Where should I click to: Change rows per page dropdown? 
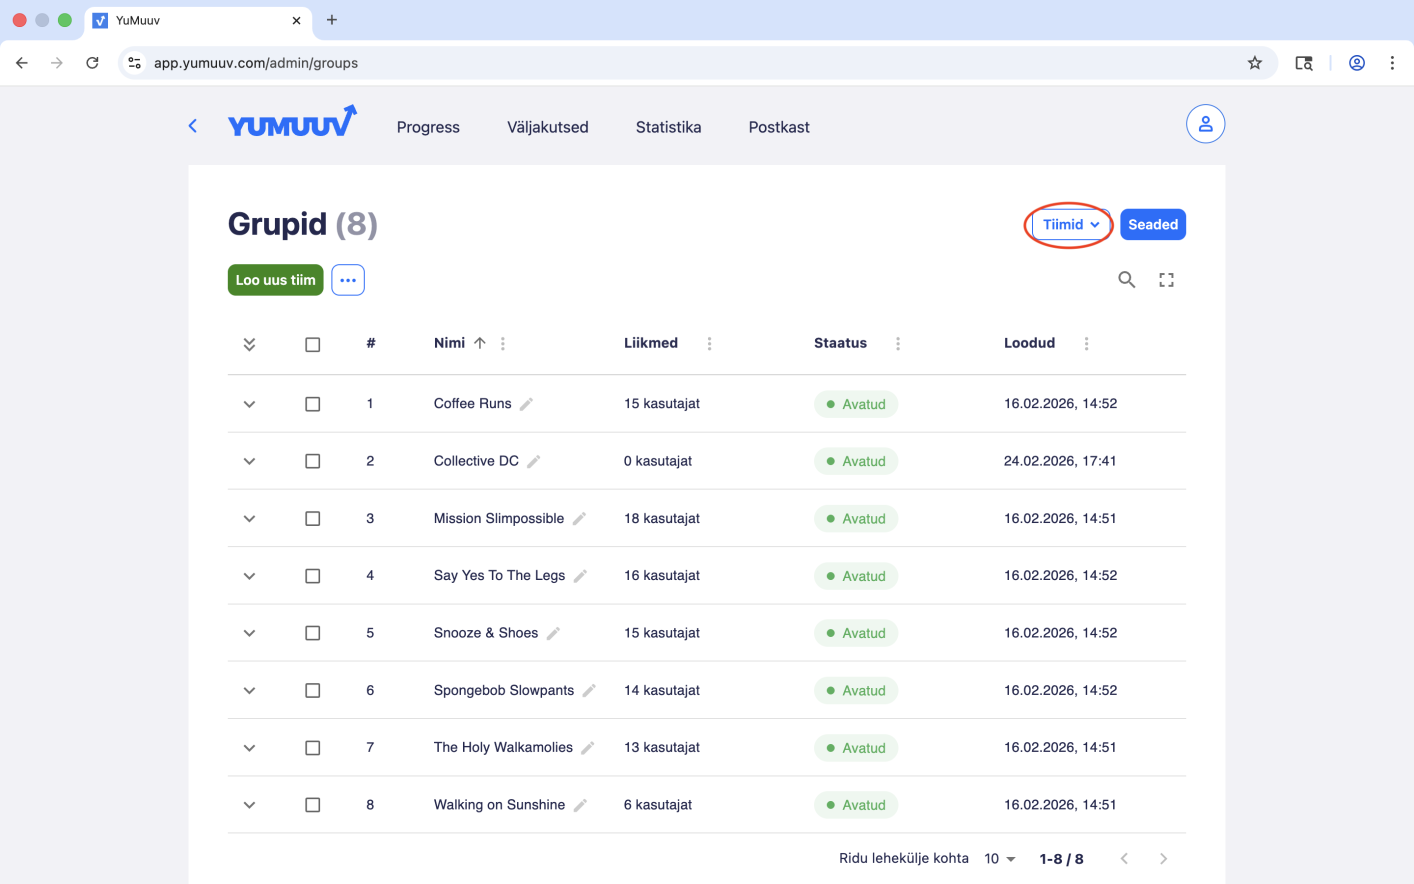tap(999, 859)
